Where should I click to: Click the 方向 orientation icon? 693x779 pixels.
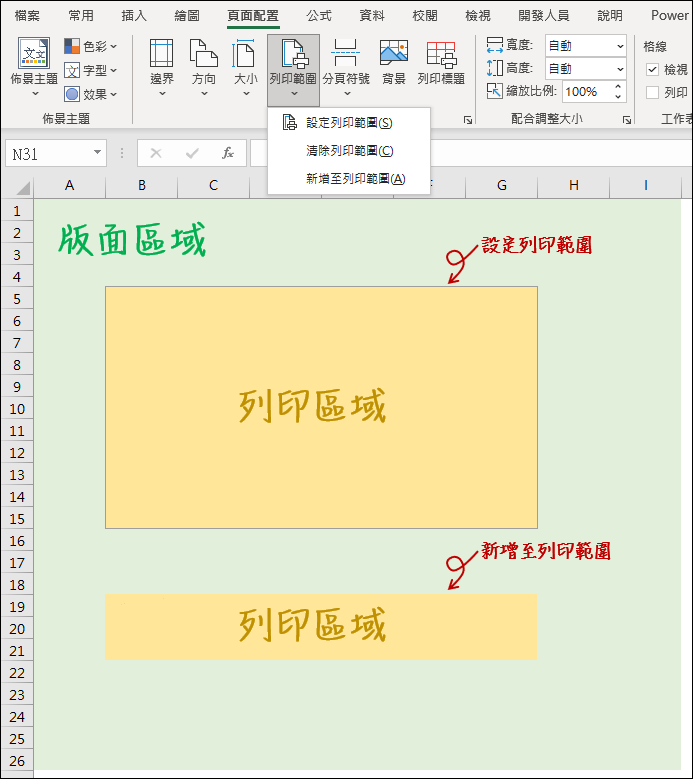(x=204, y=54)
